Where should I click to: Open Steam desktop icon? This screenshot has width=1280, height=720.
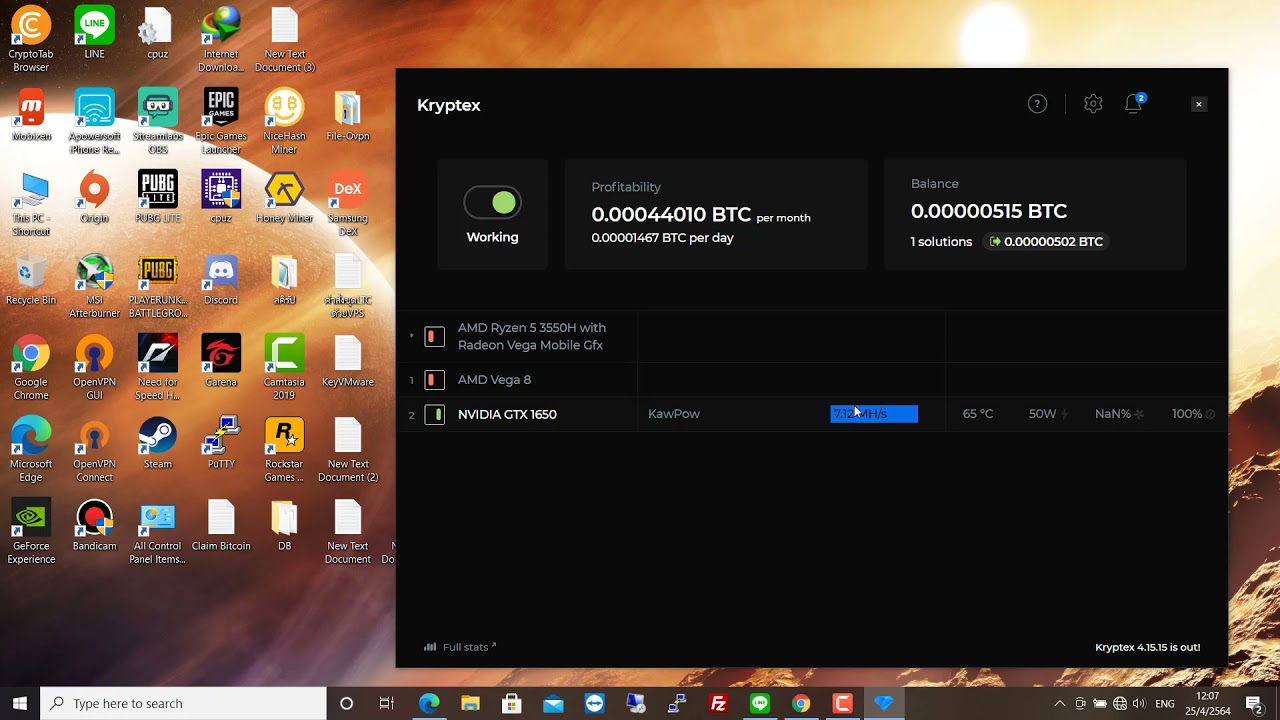[x=158, y=444]
